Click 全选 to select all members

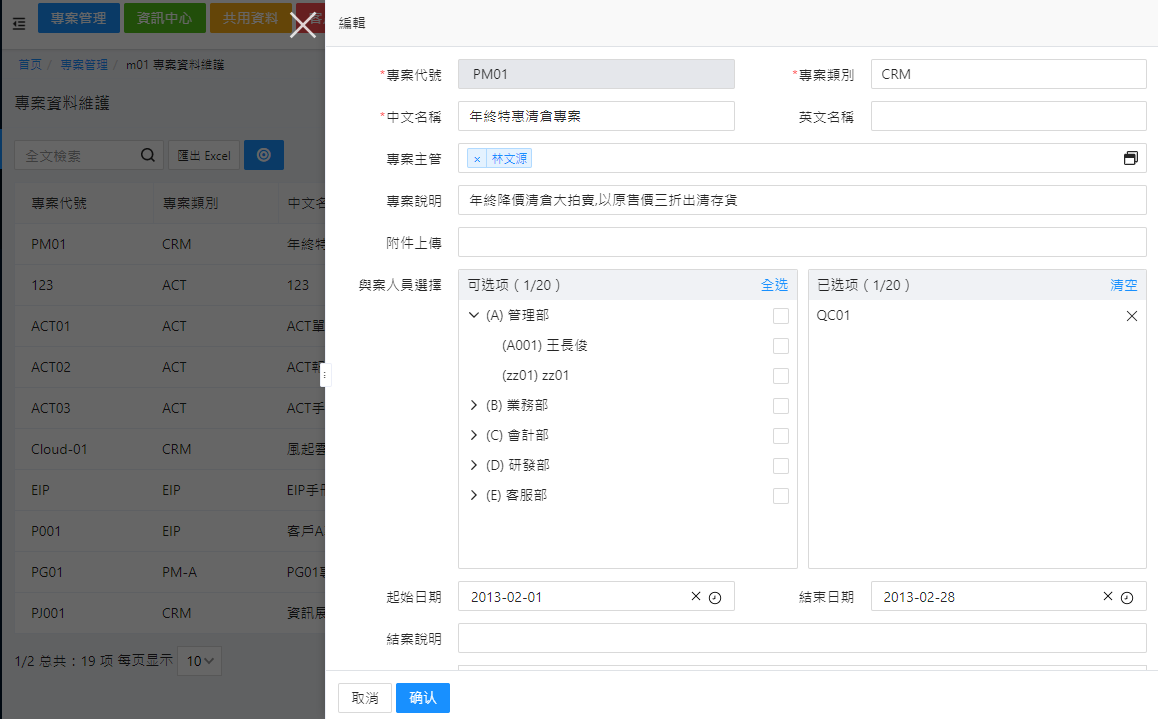click(x=774, y=285)
